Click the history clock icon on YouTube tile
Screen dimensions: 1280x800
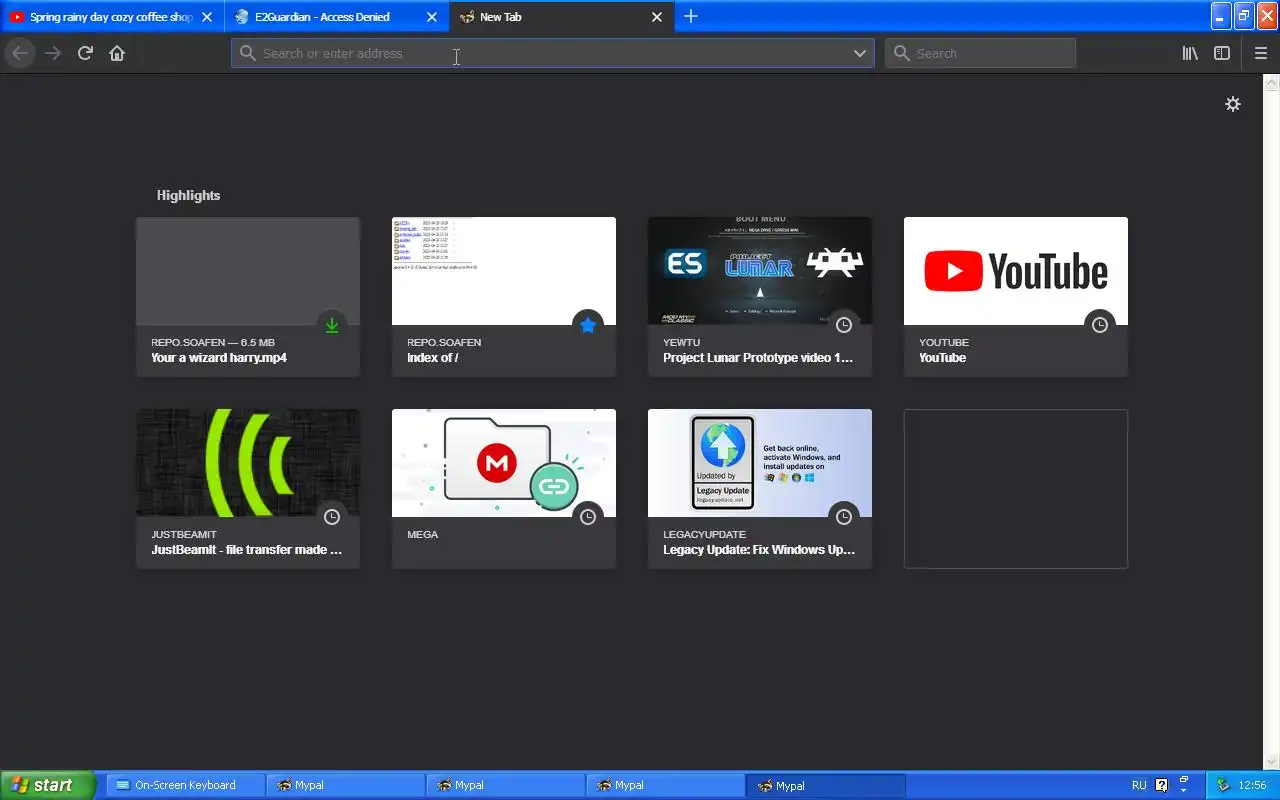pyautogui.click(x=1100, y=325)
